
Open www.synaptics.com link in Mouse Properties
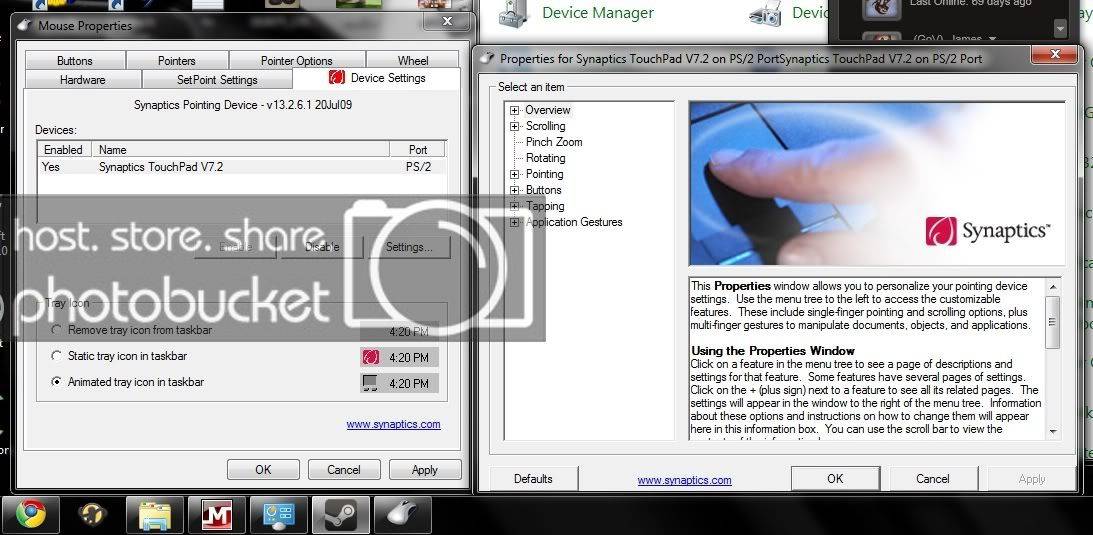click(393, 424)
